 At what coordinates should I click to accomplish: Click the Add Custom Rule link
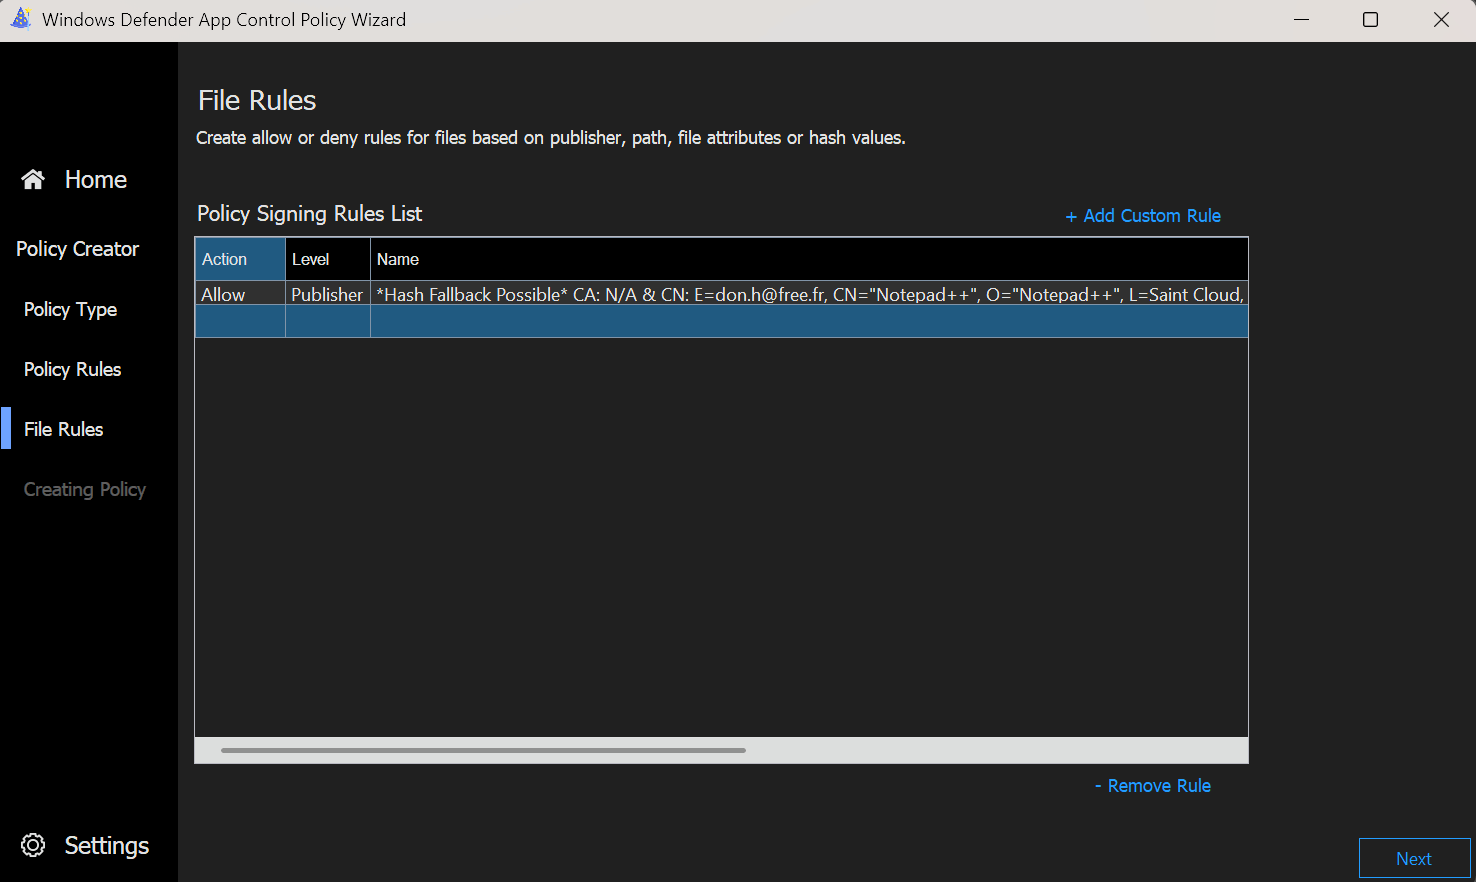click(1143, 216)
